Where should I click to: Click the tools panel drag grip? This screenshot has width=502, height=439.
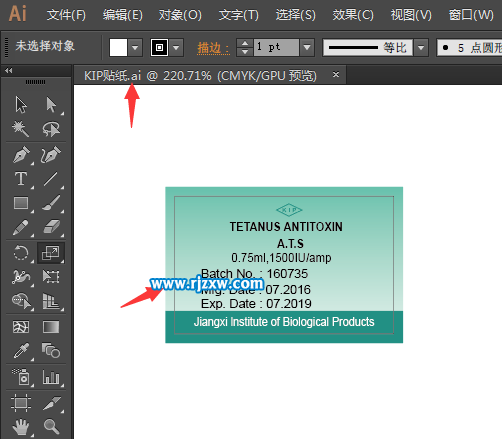point(35,82)
